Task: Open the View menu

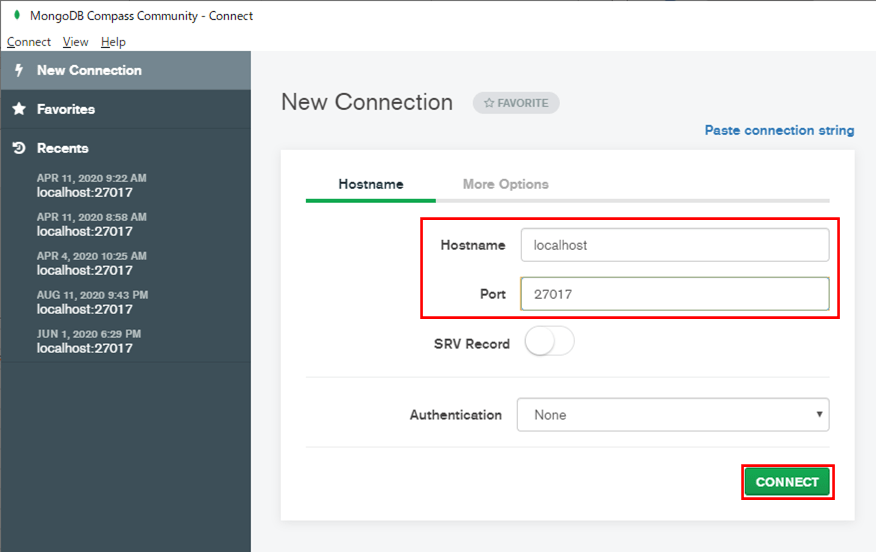Action: pos(75,42)
